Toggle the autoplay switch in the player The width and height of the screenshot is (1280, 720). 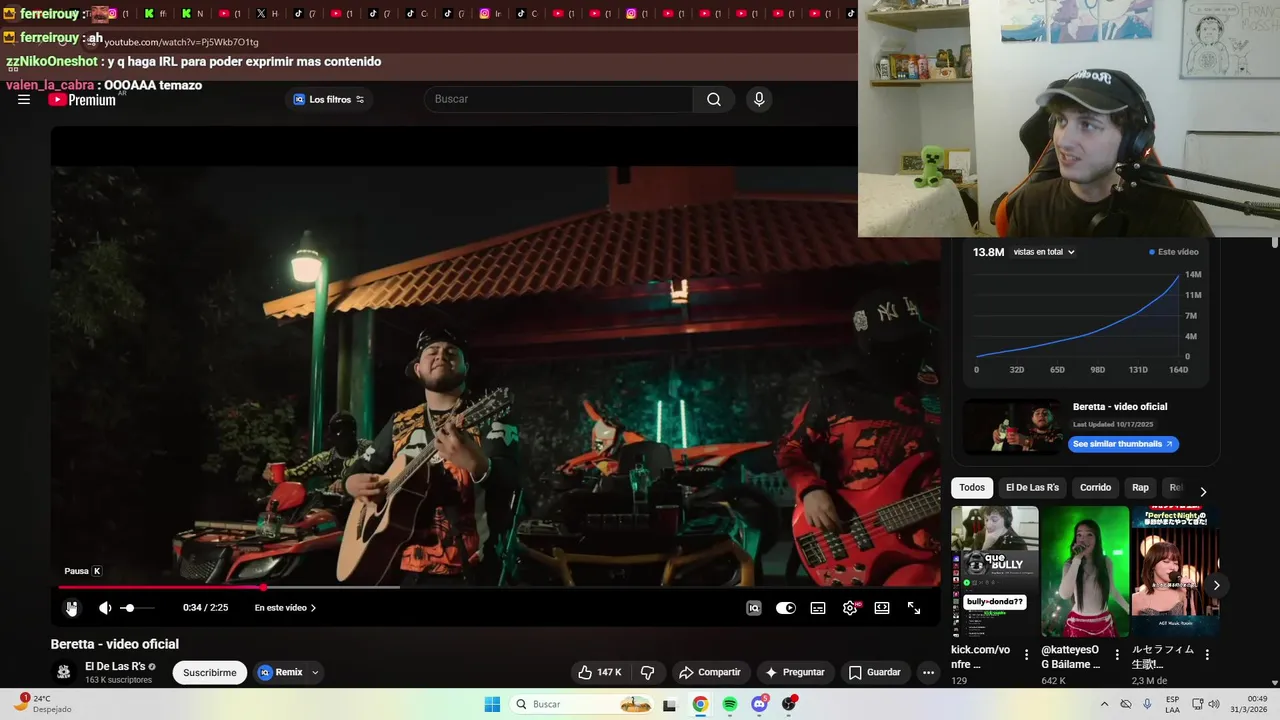pos(786,607)
